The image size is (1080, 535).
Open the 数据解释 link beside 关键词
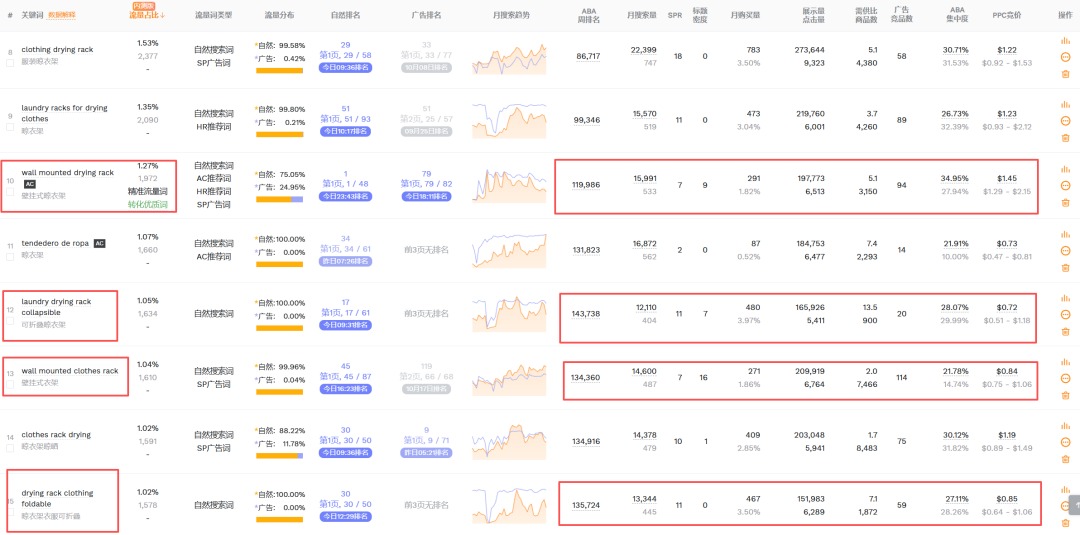coord(61,14)
